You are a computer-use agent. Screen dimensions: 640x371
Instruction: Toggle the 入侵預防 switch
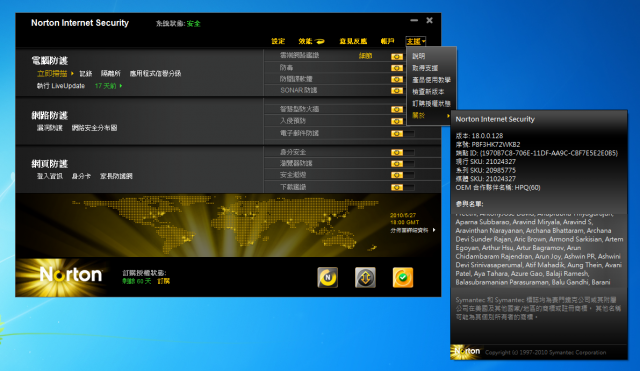click(x=397, y=121)
